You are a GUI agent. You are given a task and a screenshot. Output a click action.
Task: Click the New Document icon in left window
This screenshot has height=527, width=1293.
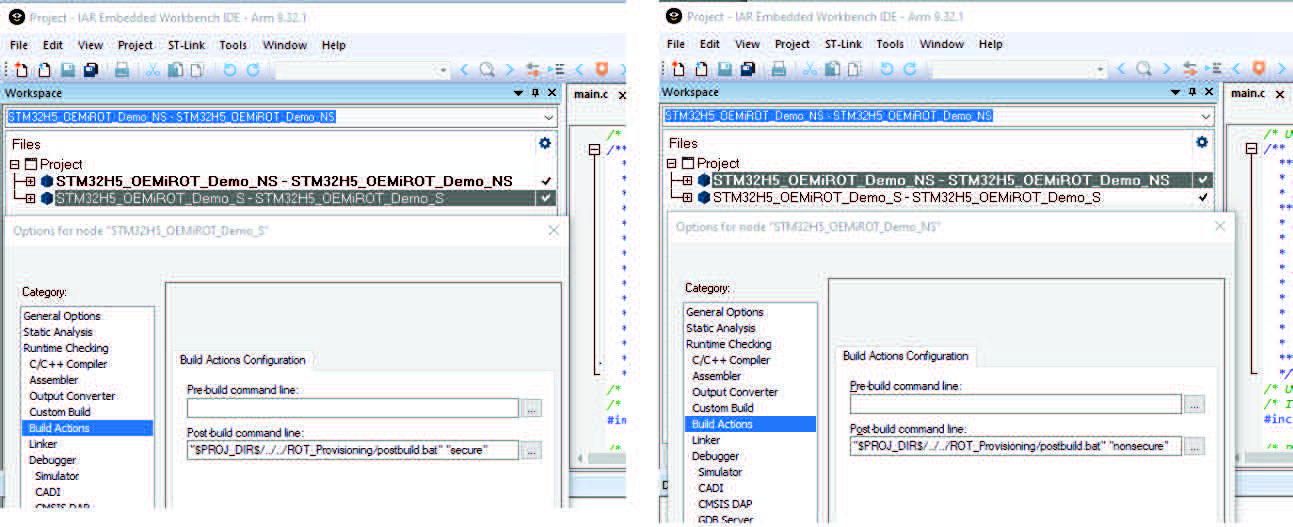23,70
